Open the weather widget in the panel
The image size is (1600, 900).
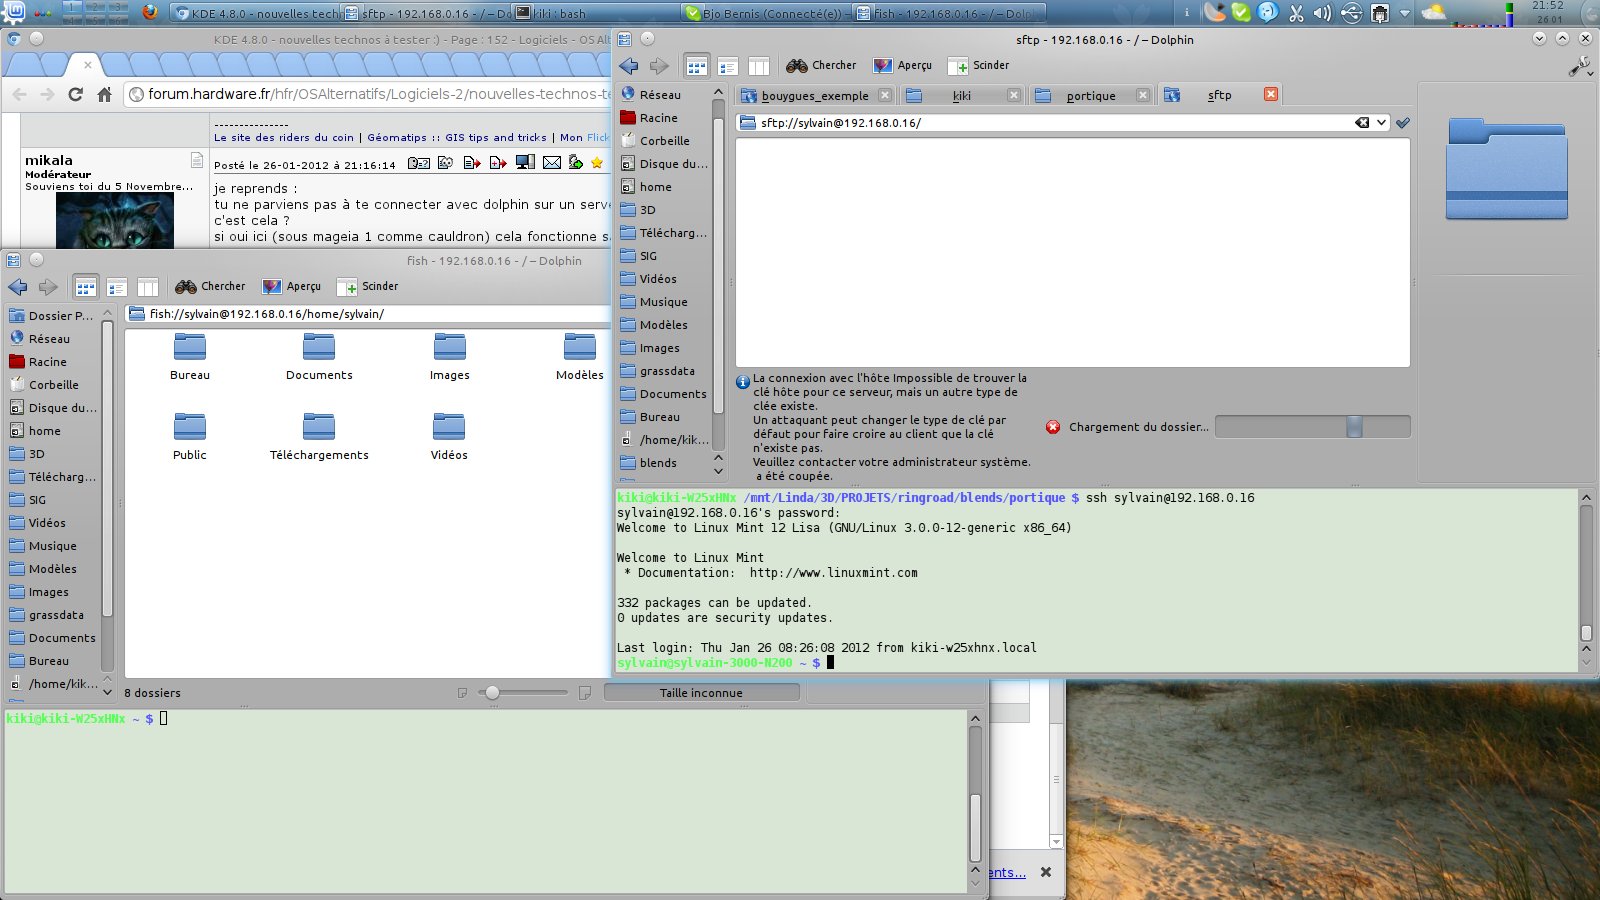(1434, 13)
